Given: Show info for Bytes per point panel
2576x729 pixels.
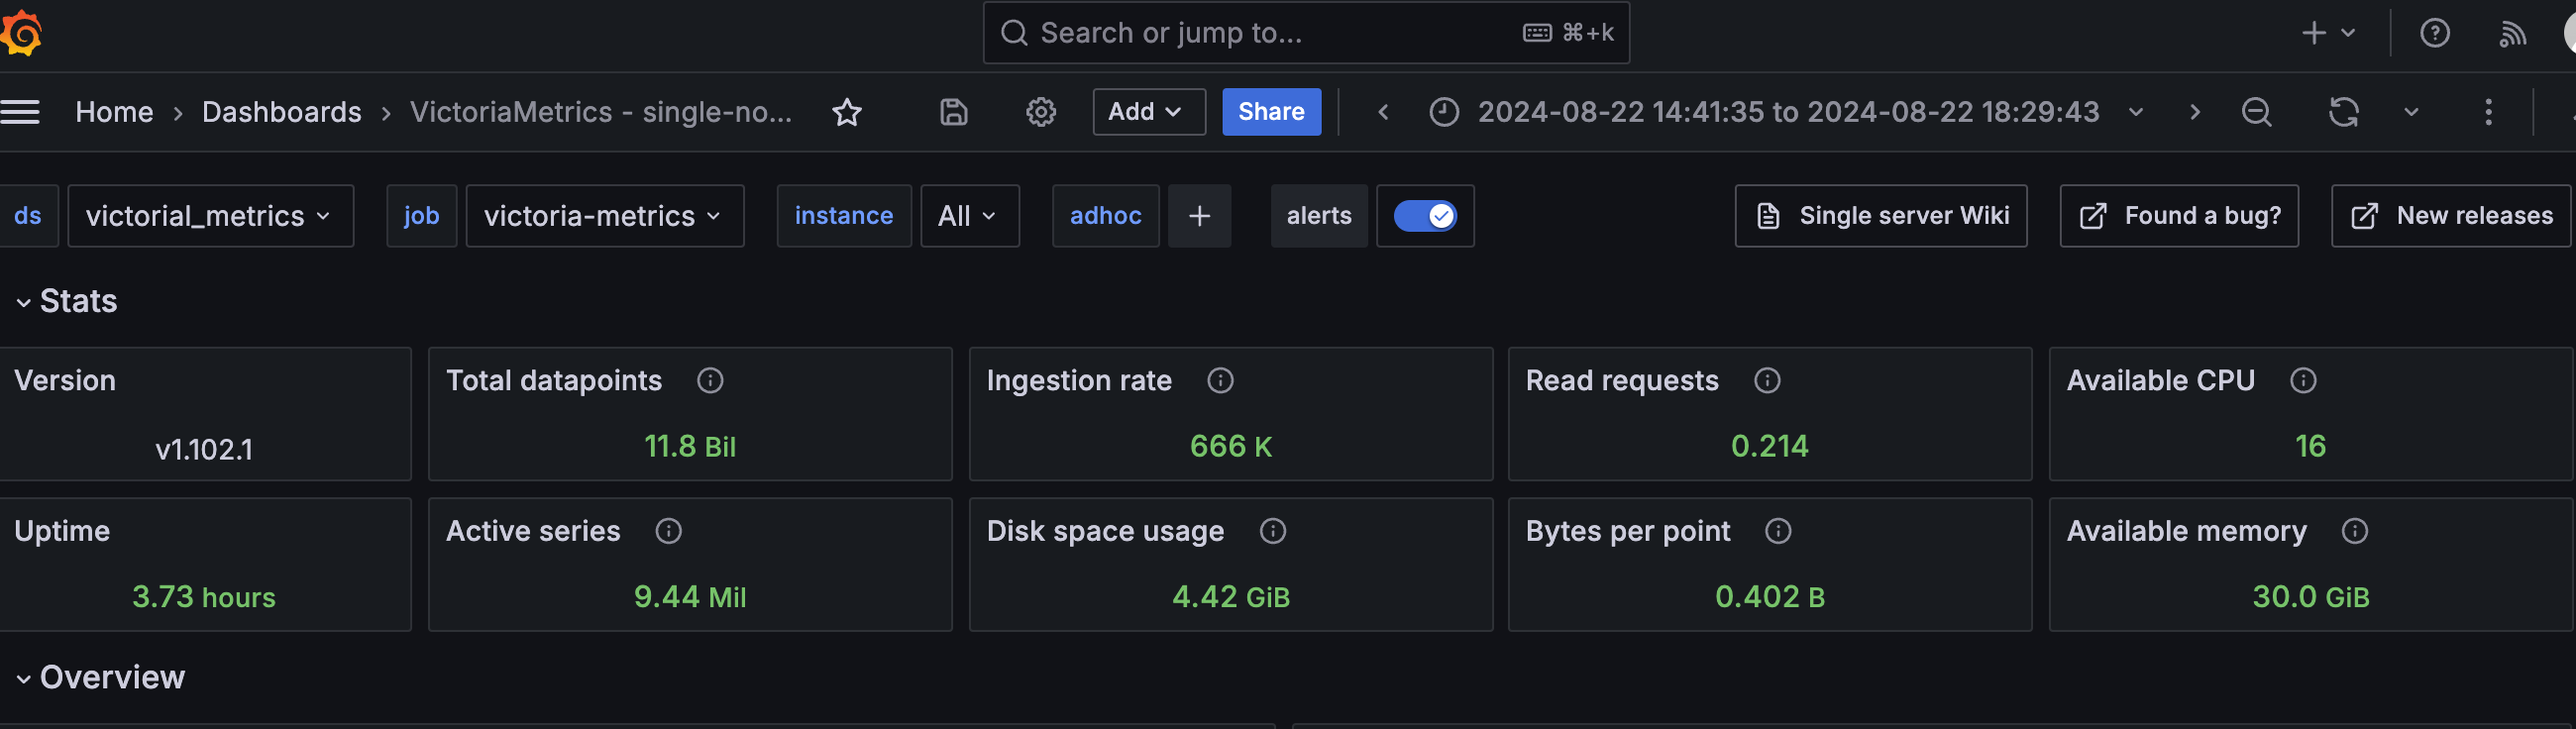Looking at the screenshot, I should click(1778, 531).
